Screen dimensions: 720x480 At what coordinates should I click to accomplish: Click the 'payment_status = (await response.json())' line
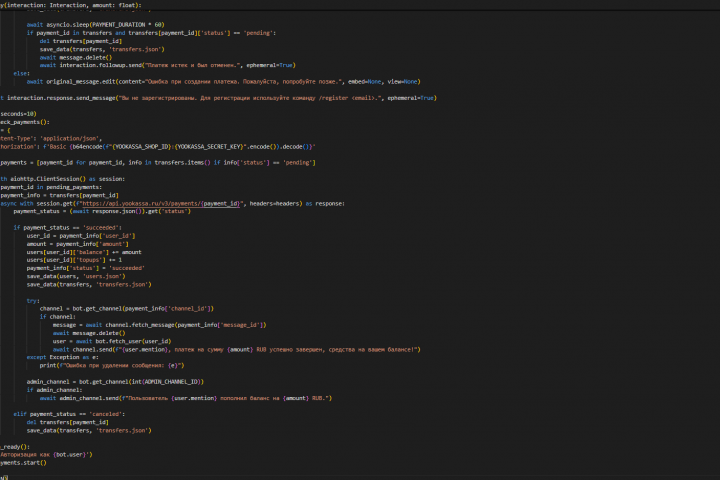pos(102,211)
